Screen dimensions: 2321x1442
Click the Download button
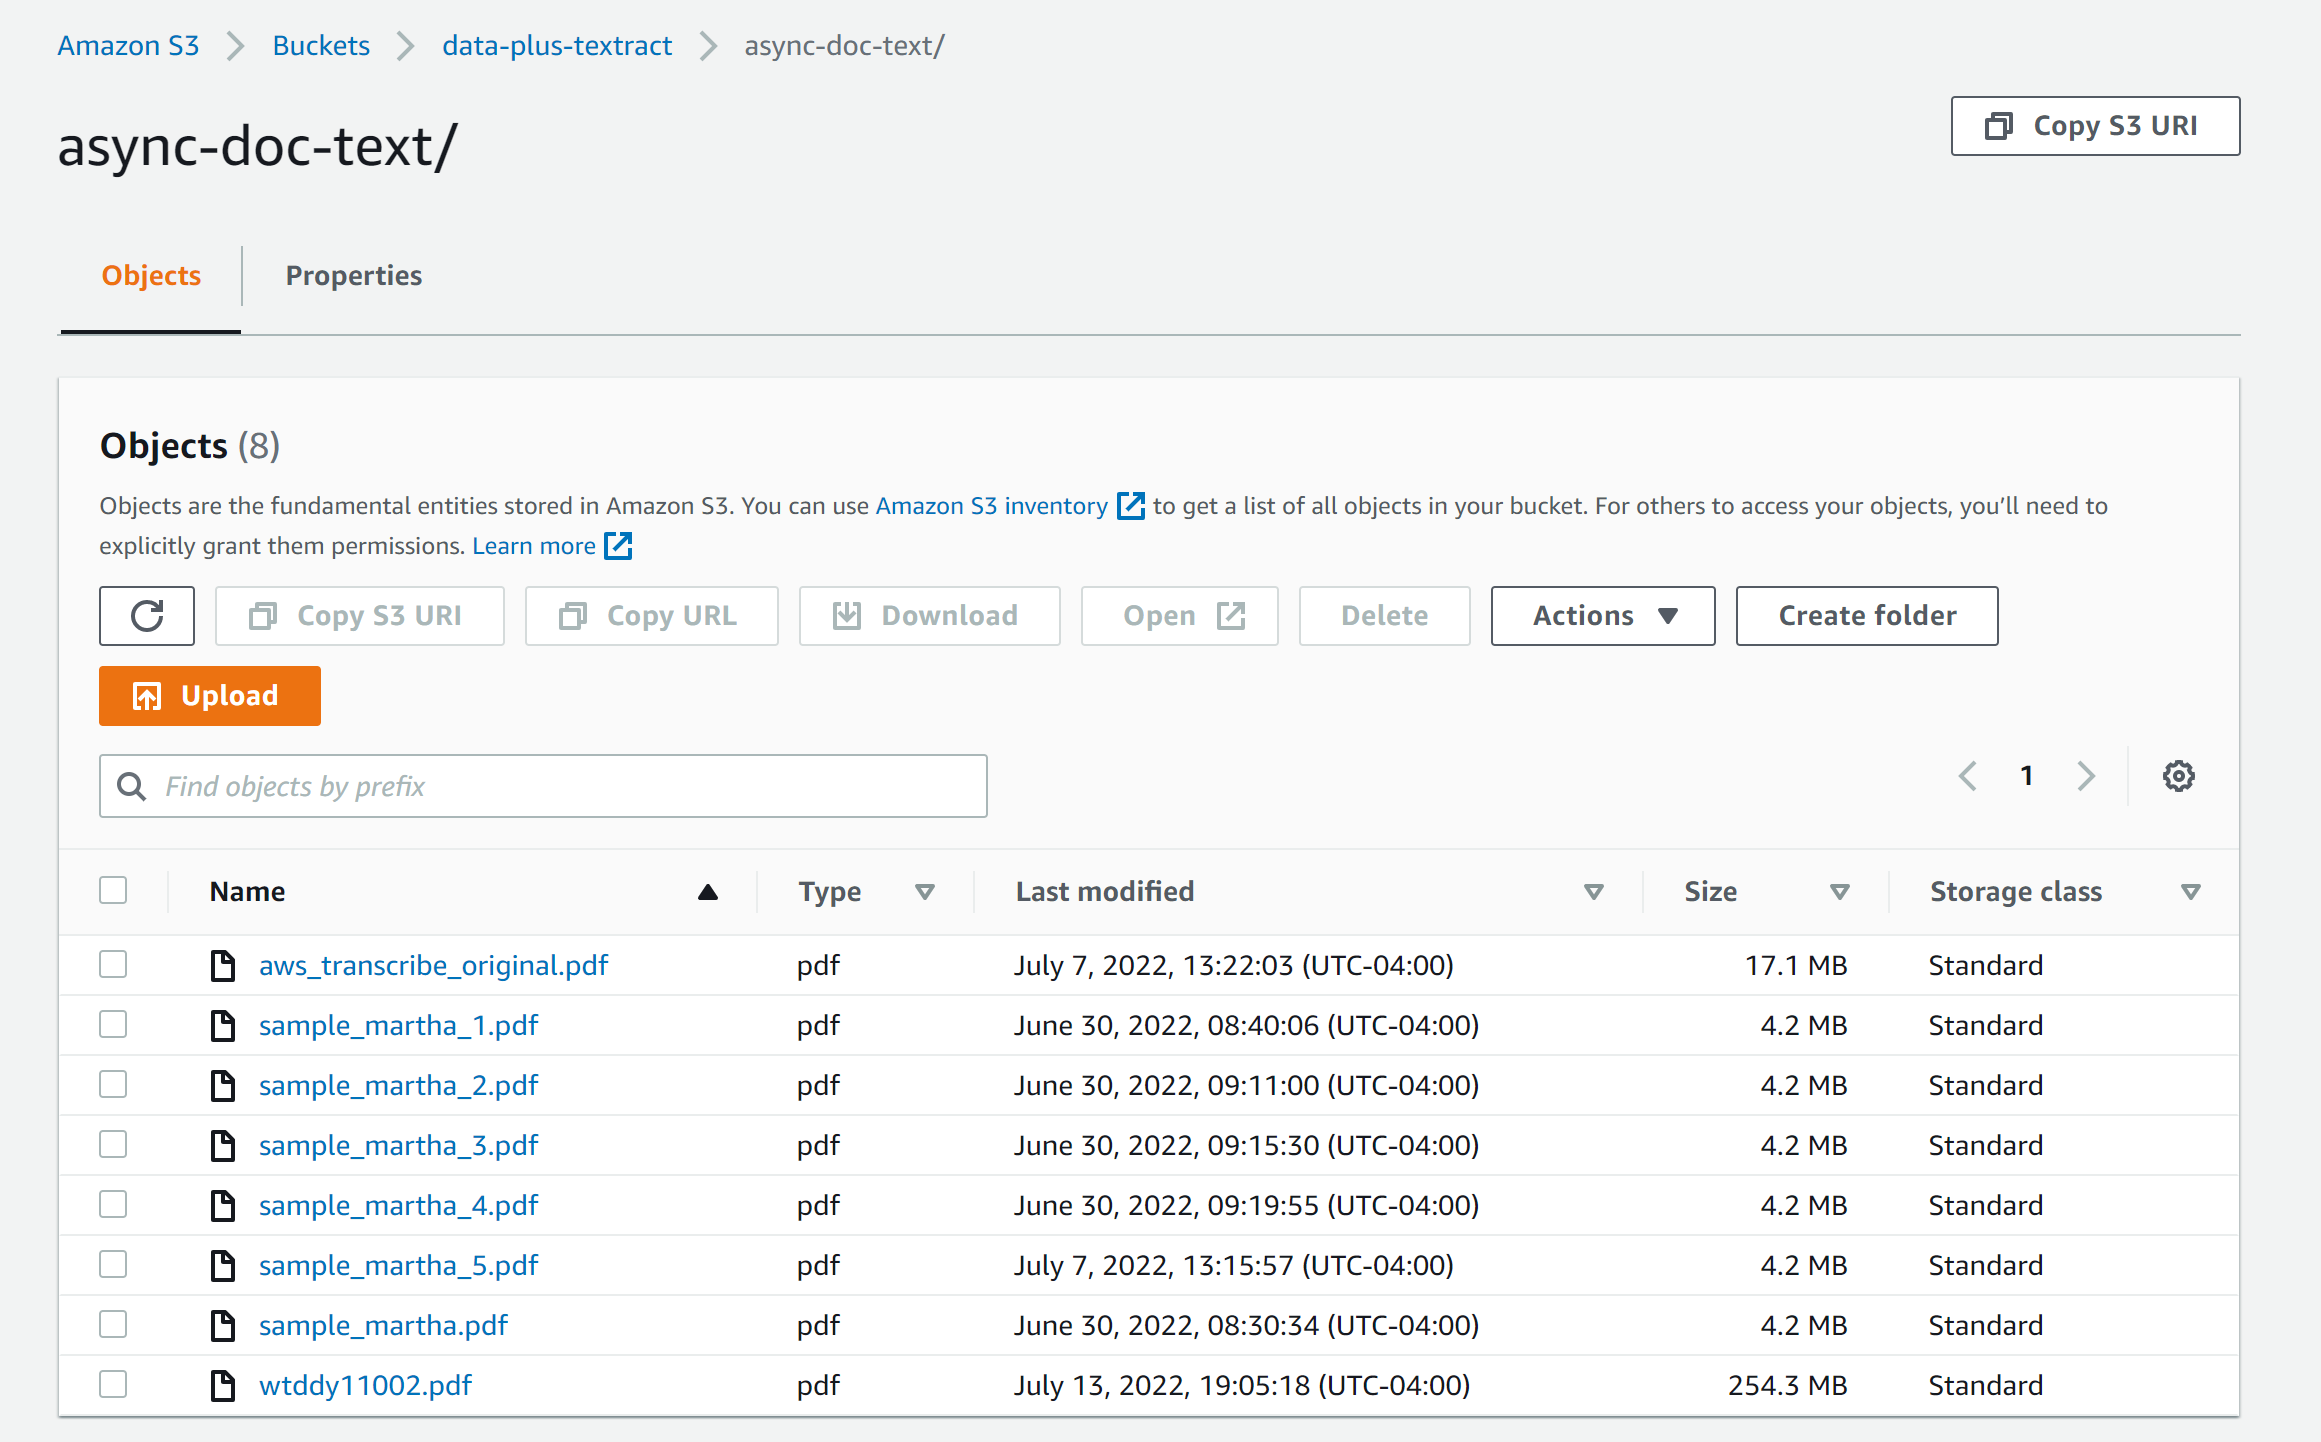[x=930, y=616]
